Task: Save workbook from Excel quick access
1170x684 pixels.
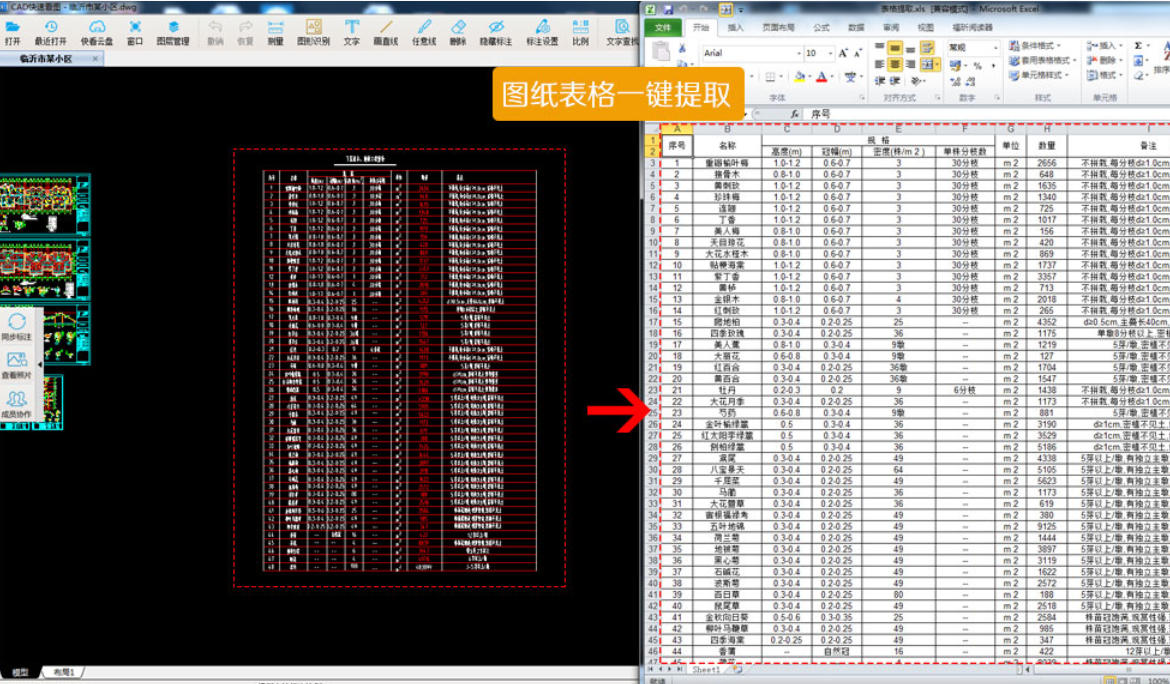Action: 668,9
